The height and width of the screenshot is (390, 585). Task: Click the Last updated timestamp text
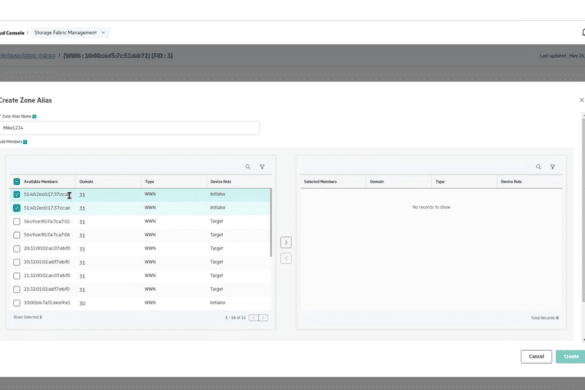[x=562, y=56]
